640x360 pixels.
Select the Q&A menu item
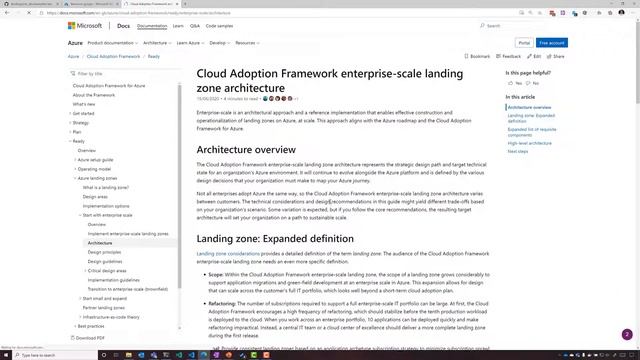(x=195, y=26)
